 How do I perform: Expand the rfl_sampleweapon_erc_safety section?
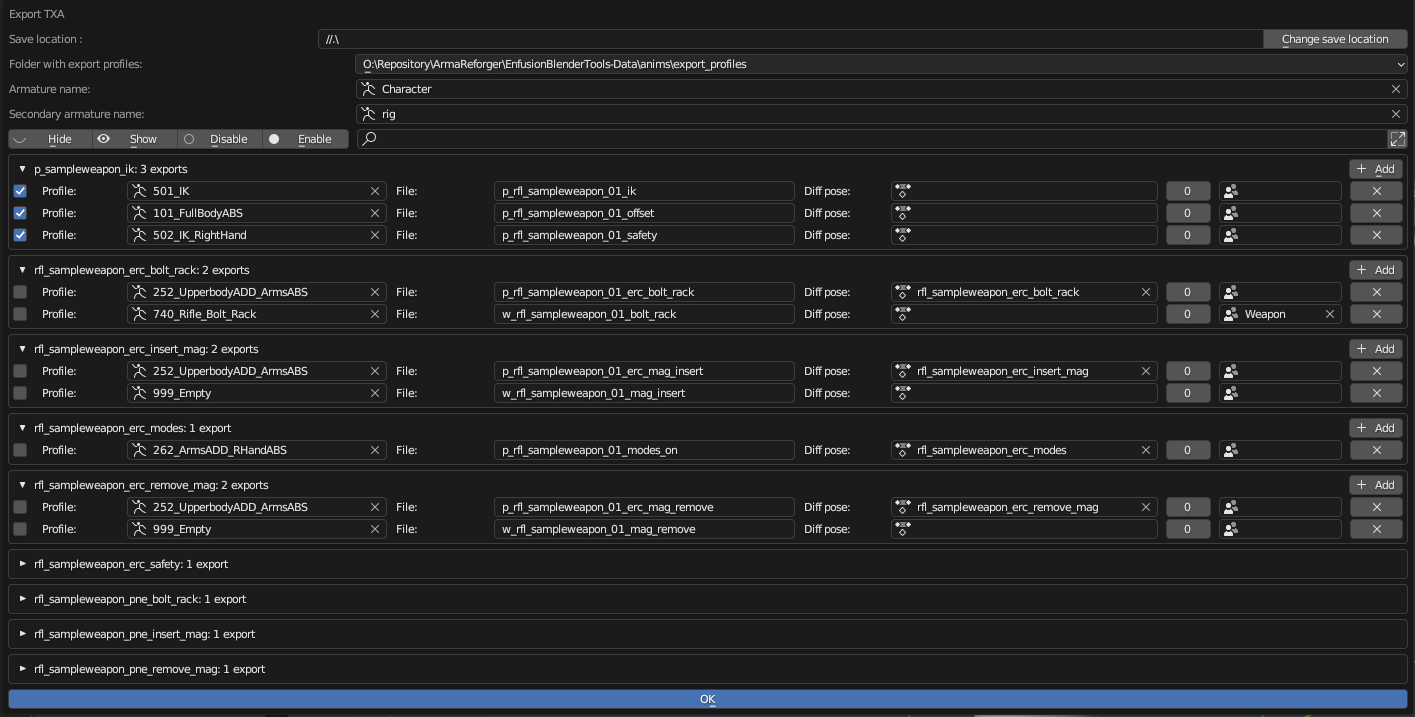(x=23, y=564)
